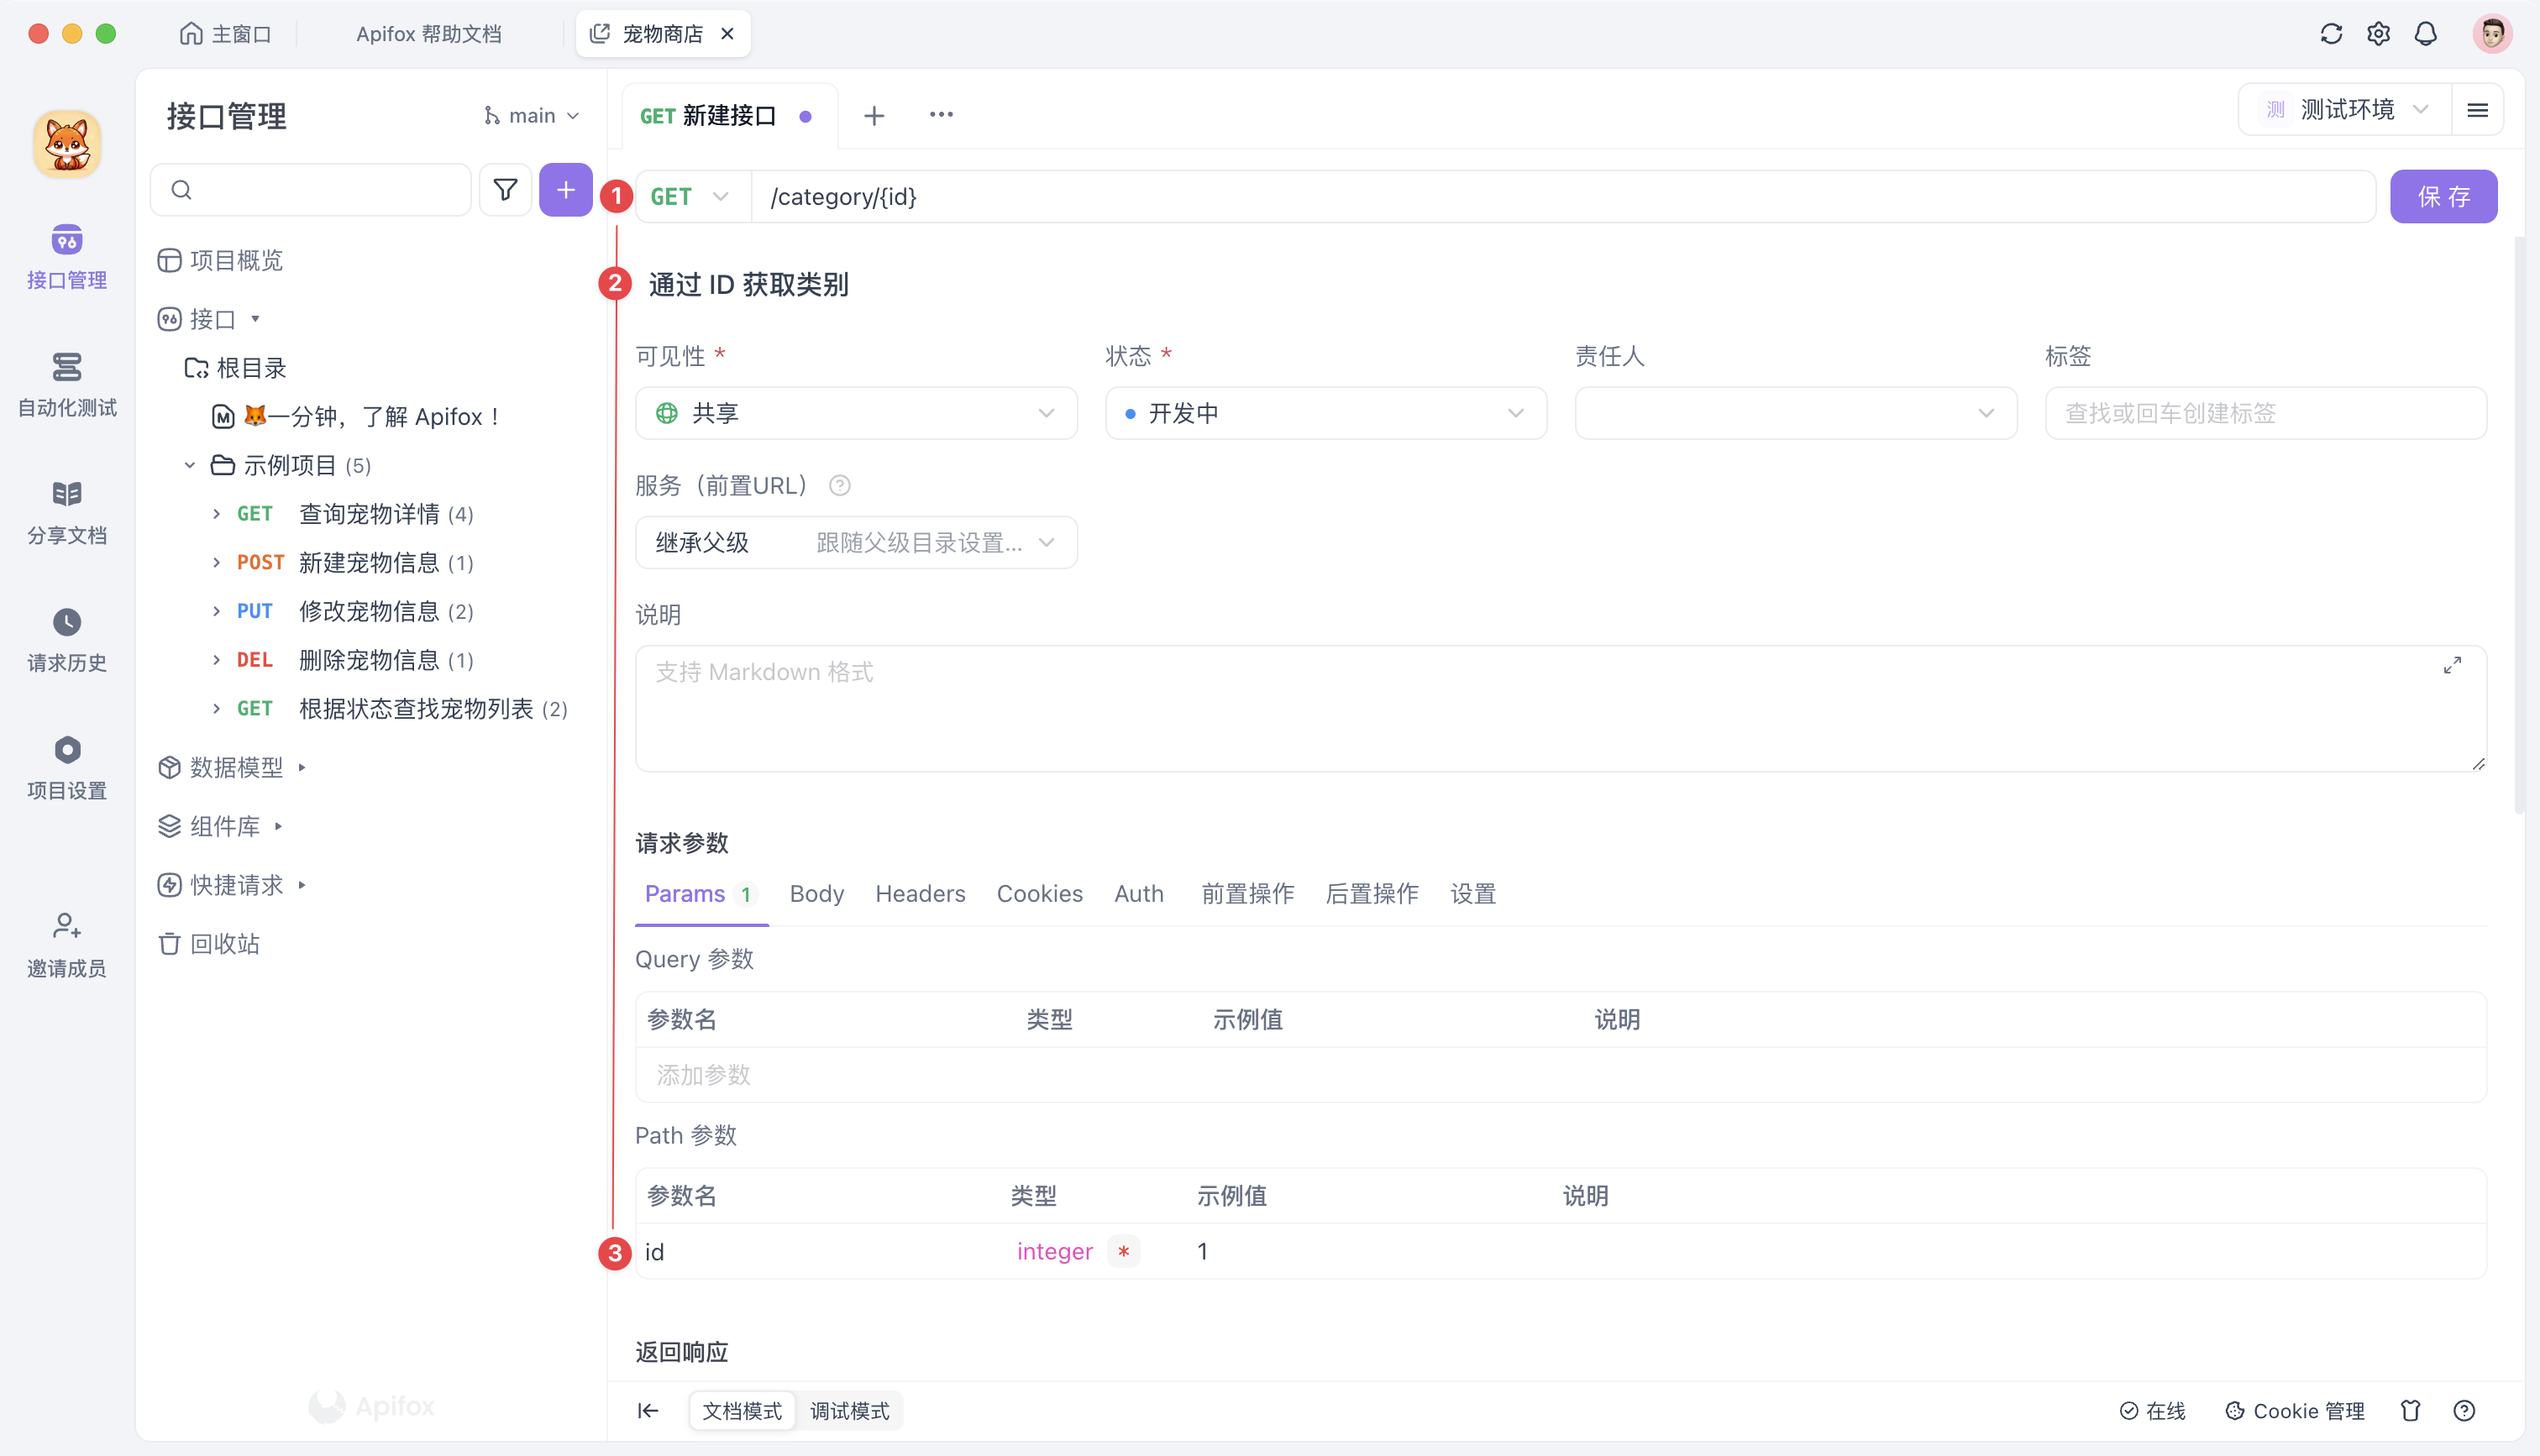Open Cookie 管理 at the bottom right
The height and width of the screenshot is (1456, 2540).
coord(2294,1411)
